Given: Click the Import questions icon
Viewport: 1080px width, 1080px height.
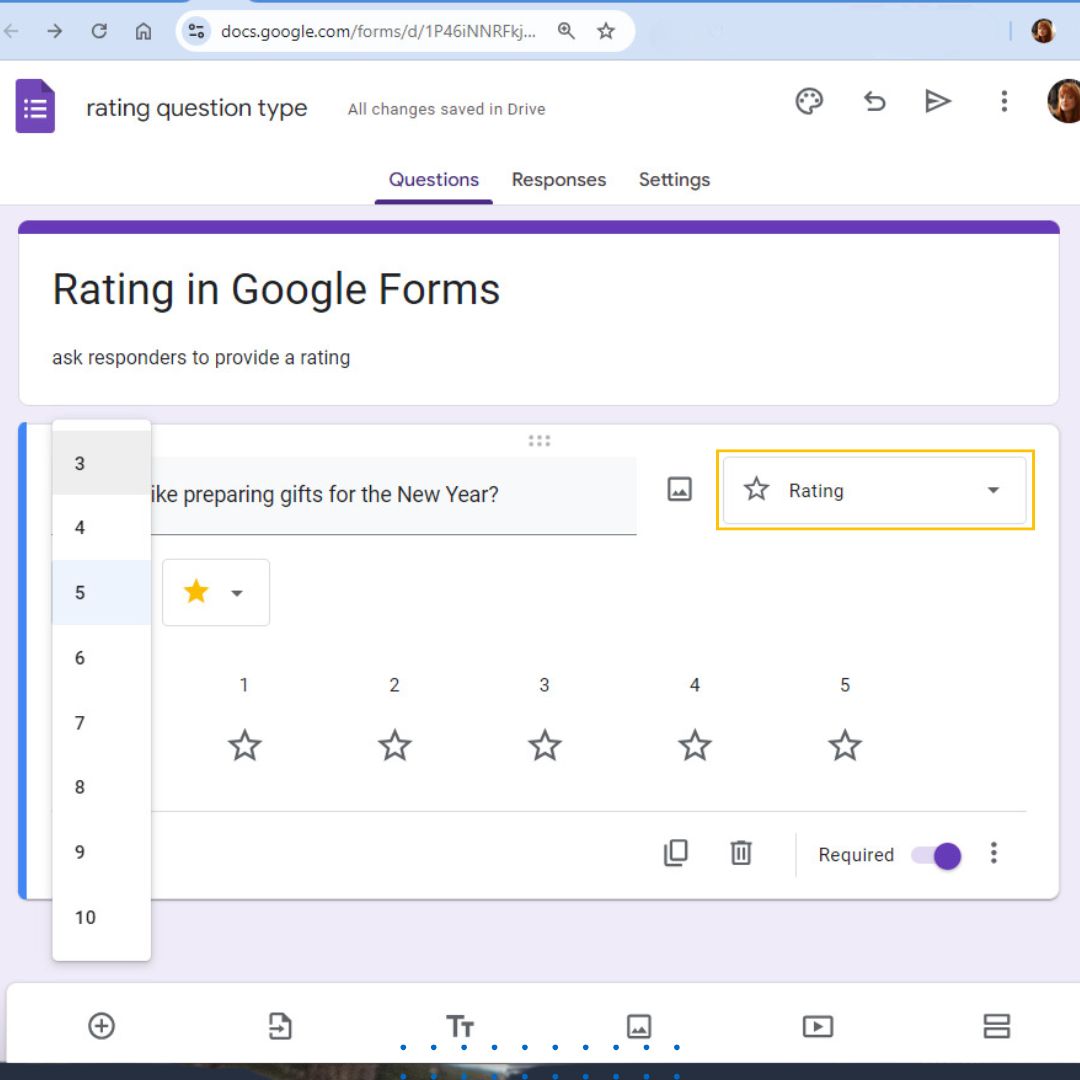Looking at the screenshot, I should click(280, 1025).
